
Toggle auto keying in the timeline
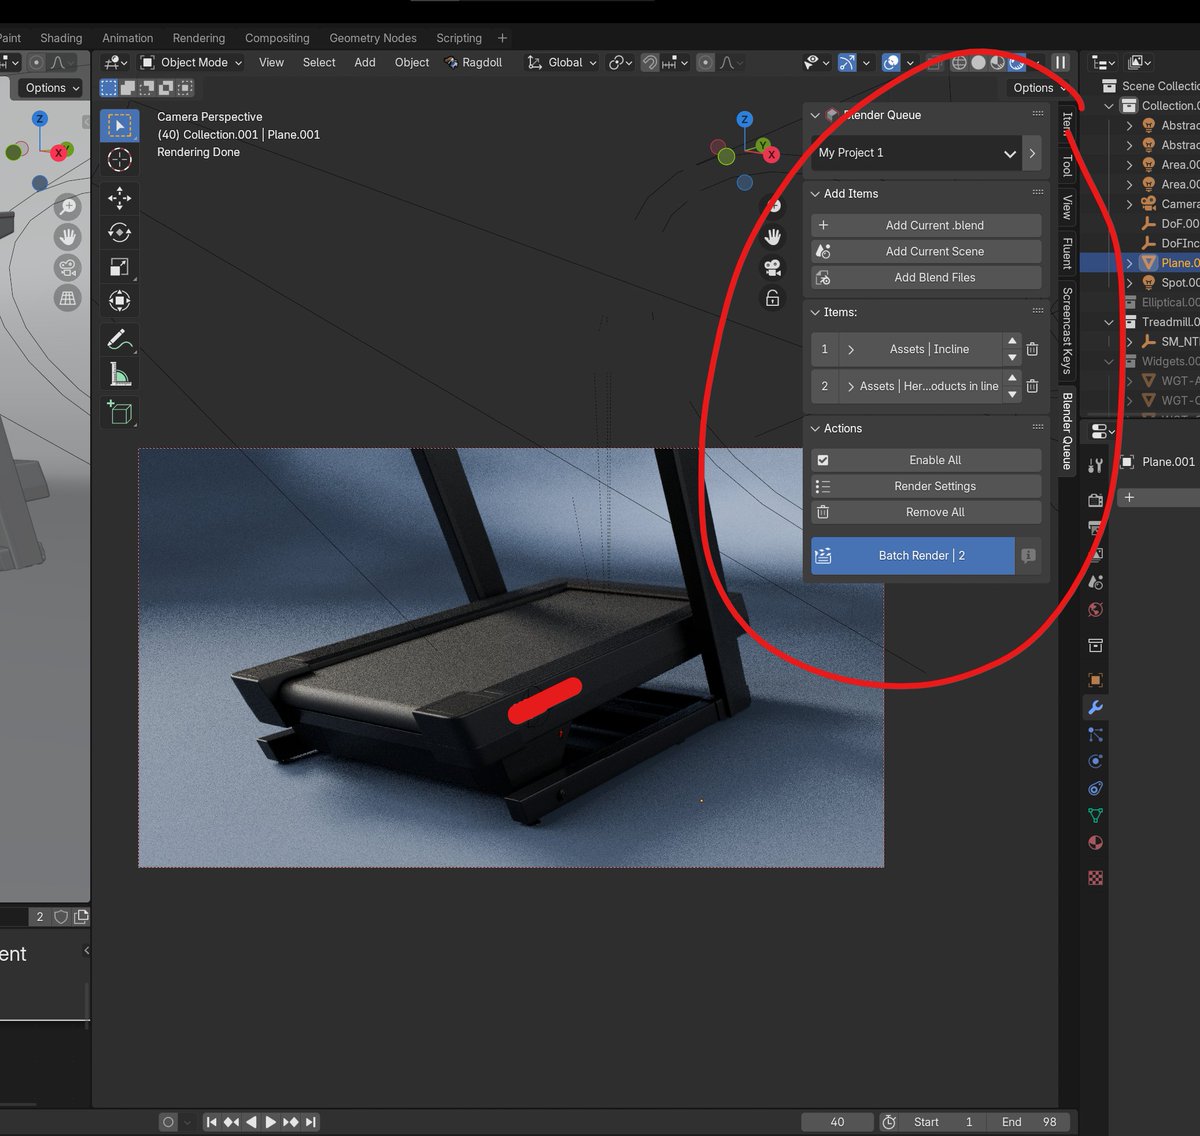(168, 1122)
